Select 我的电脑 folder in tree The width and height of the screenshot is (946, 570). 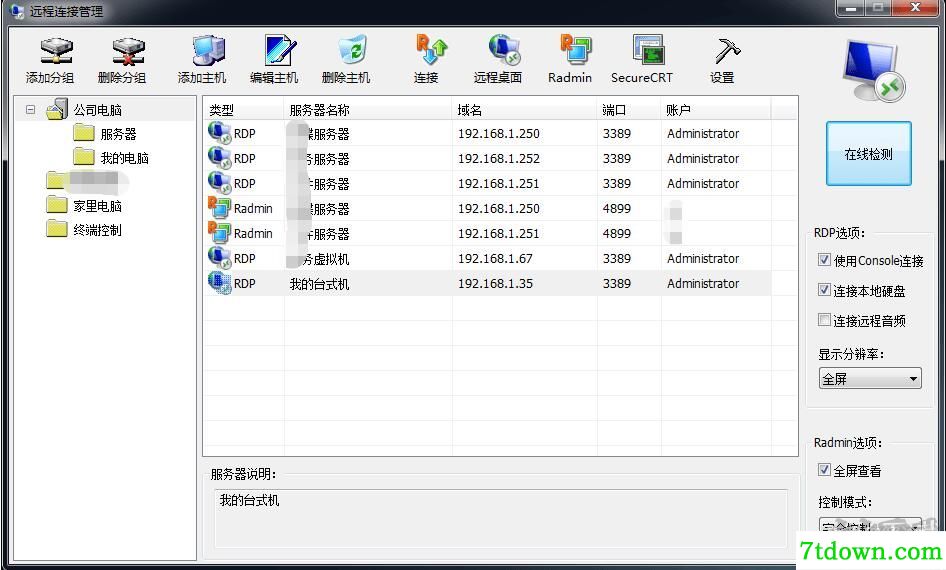(124, 158)
